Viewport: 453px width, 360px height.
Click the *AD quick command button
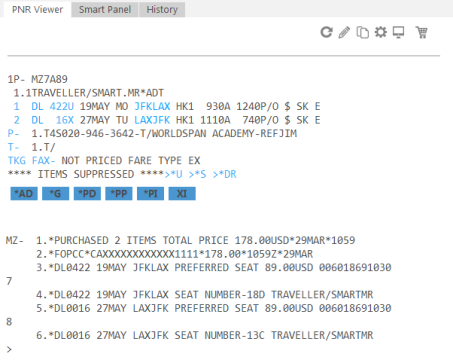[24, 194]
